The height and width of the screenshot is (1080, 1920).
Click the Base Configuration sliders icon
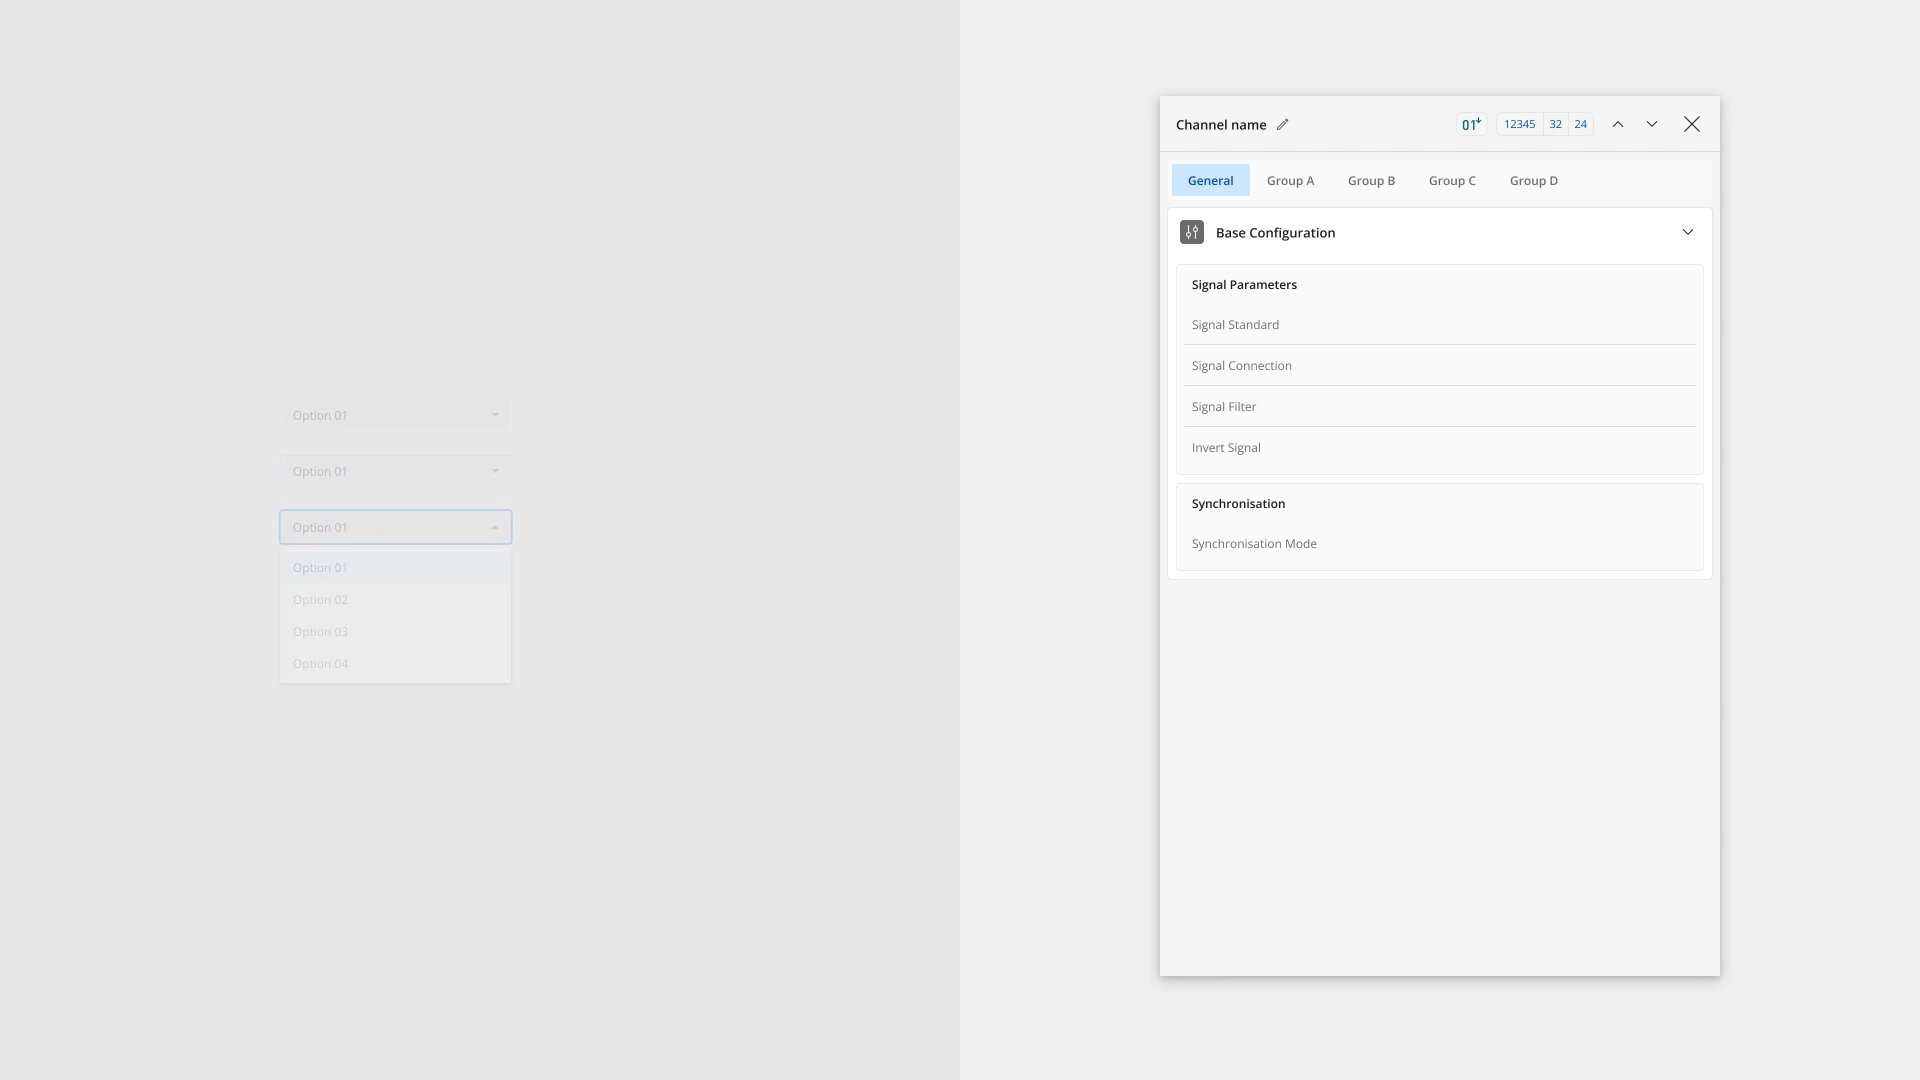coord(1191,232)
